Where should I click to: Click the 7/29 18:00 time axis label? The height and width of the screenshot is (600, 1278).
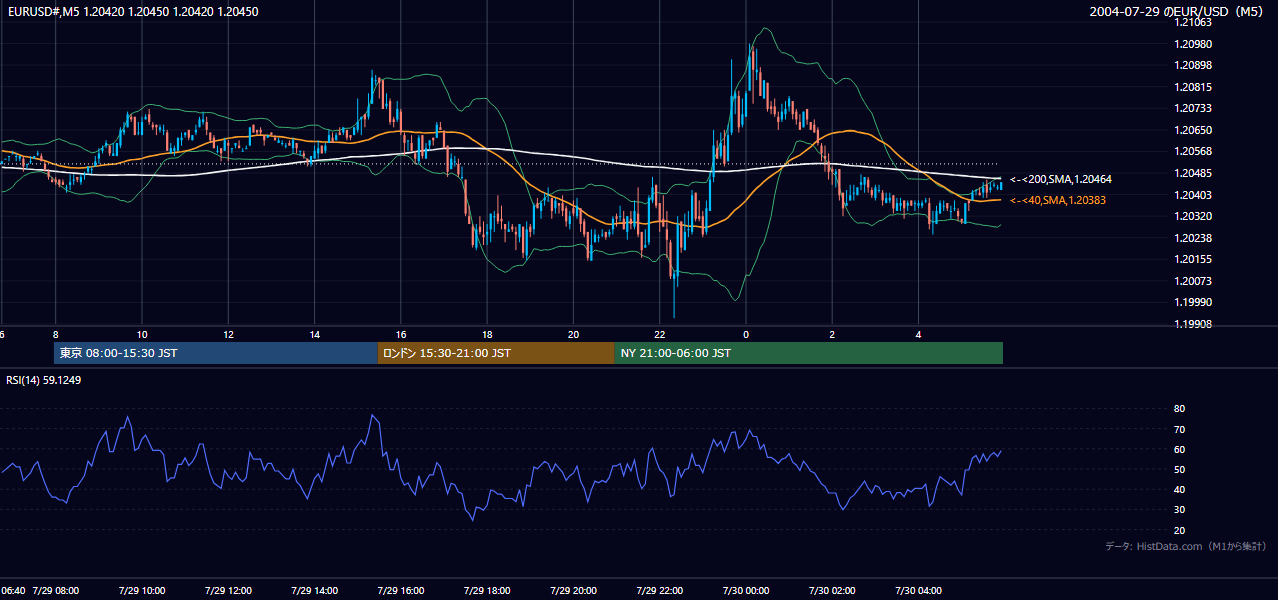487,590
